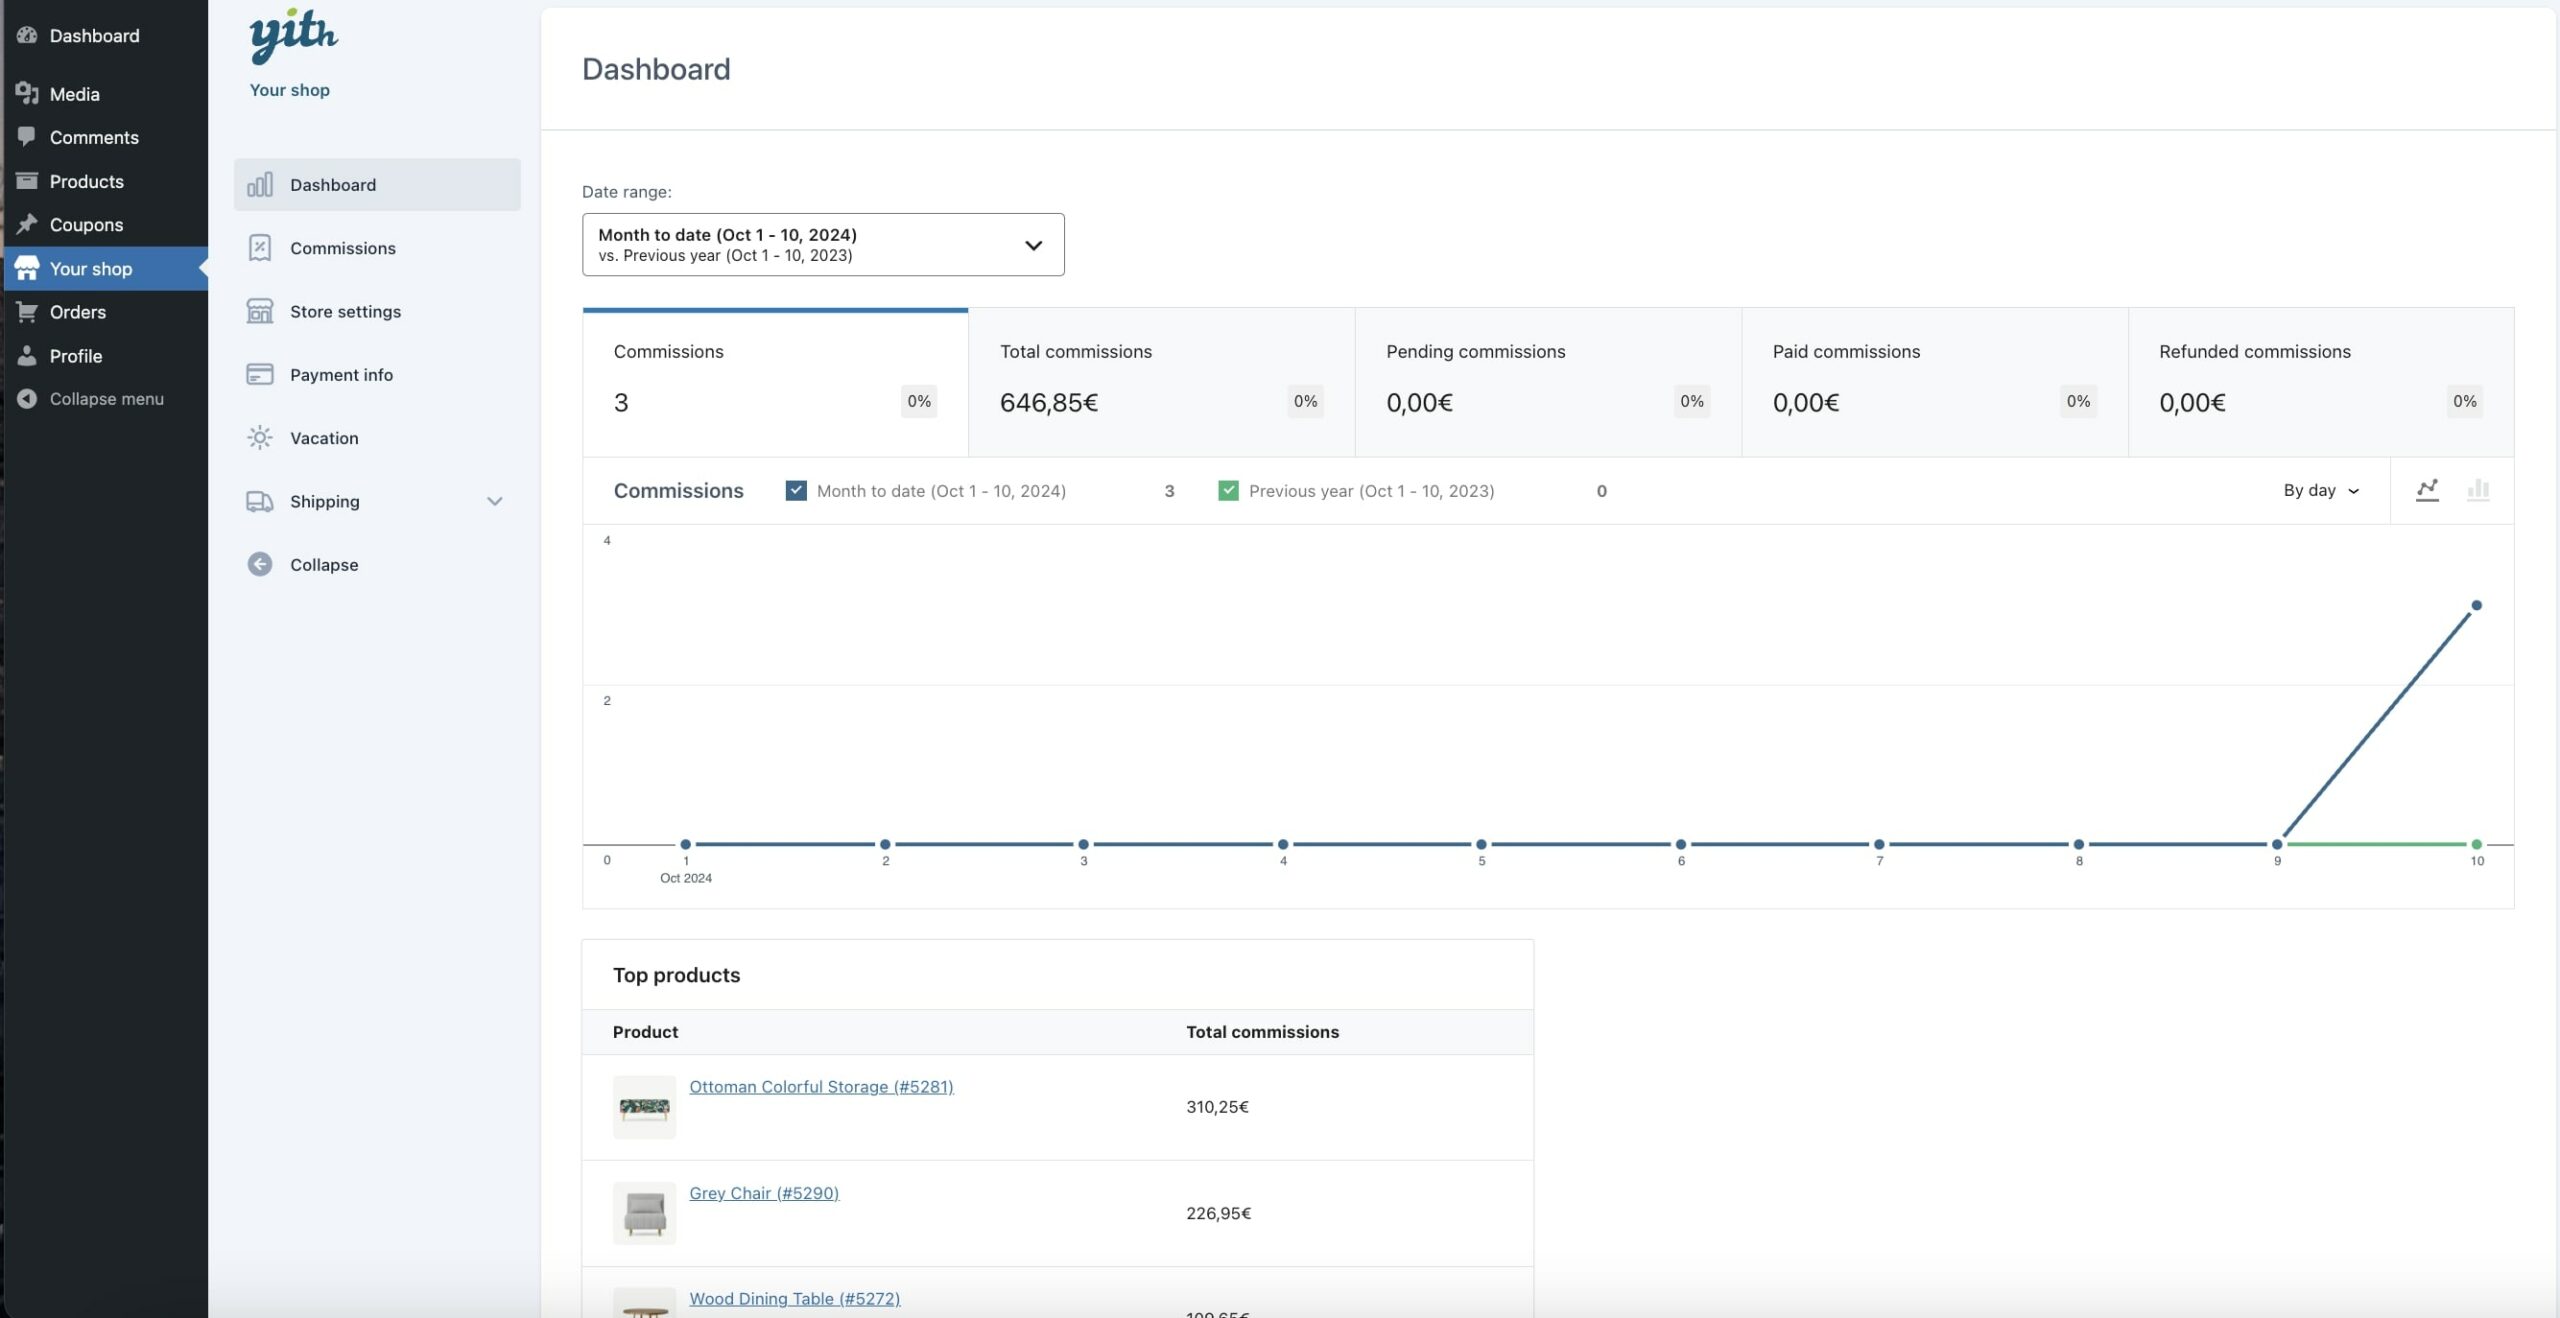Viewport: 2560px width, 1318px height.
Task: Toggle the Previous year series checkbox
Action: [x=1228, y=490]
